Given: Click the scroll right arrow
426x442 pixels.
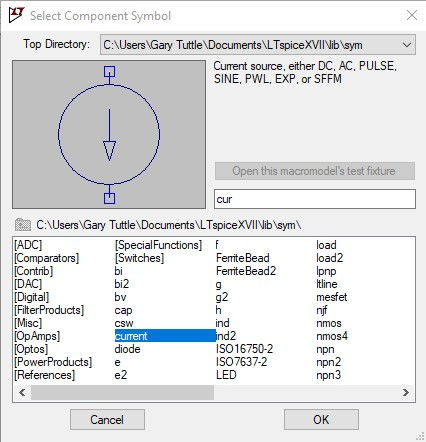Looking at the screenshot, I should 406,392.
